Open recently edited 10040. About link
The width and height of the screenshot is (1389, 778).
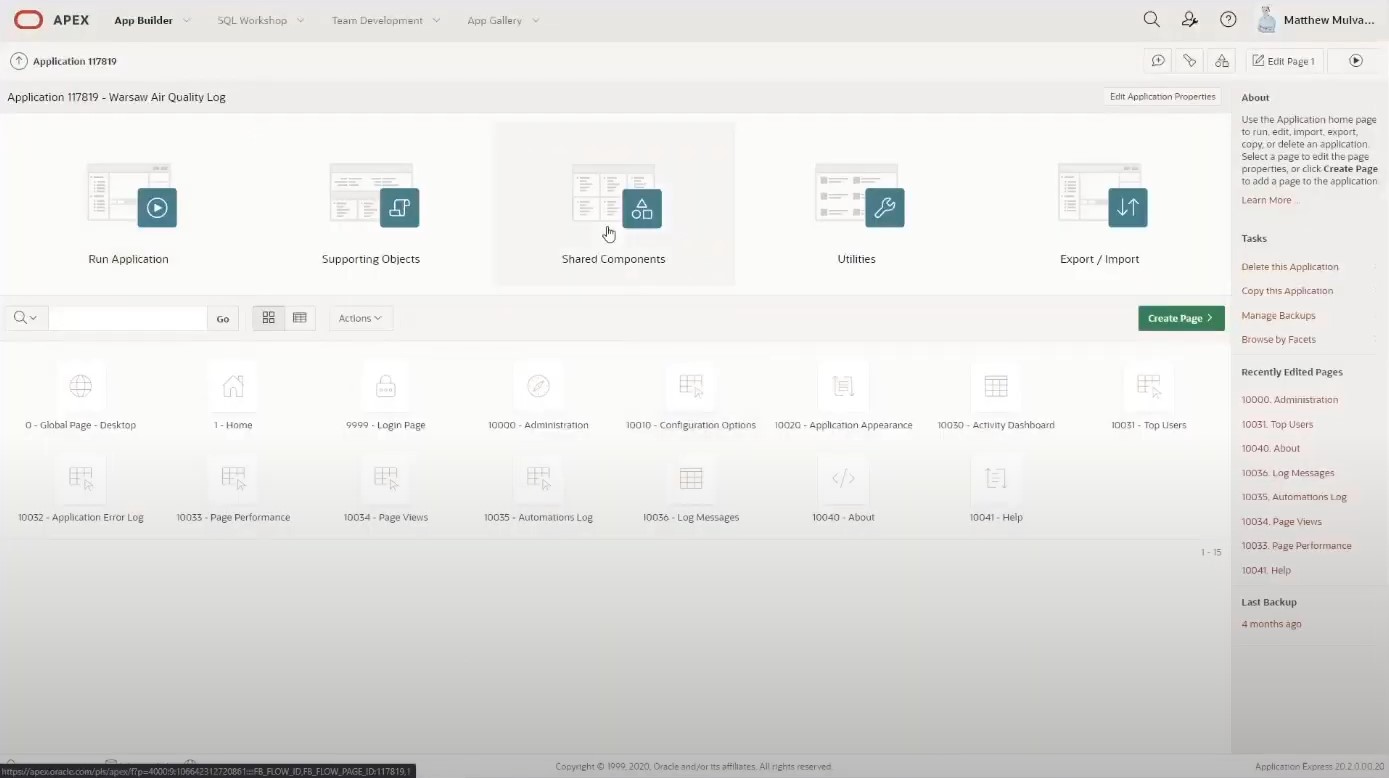click(x=1271, y=449)
